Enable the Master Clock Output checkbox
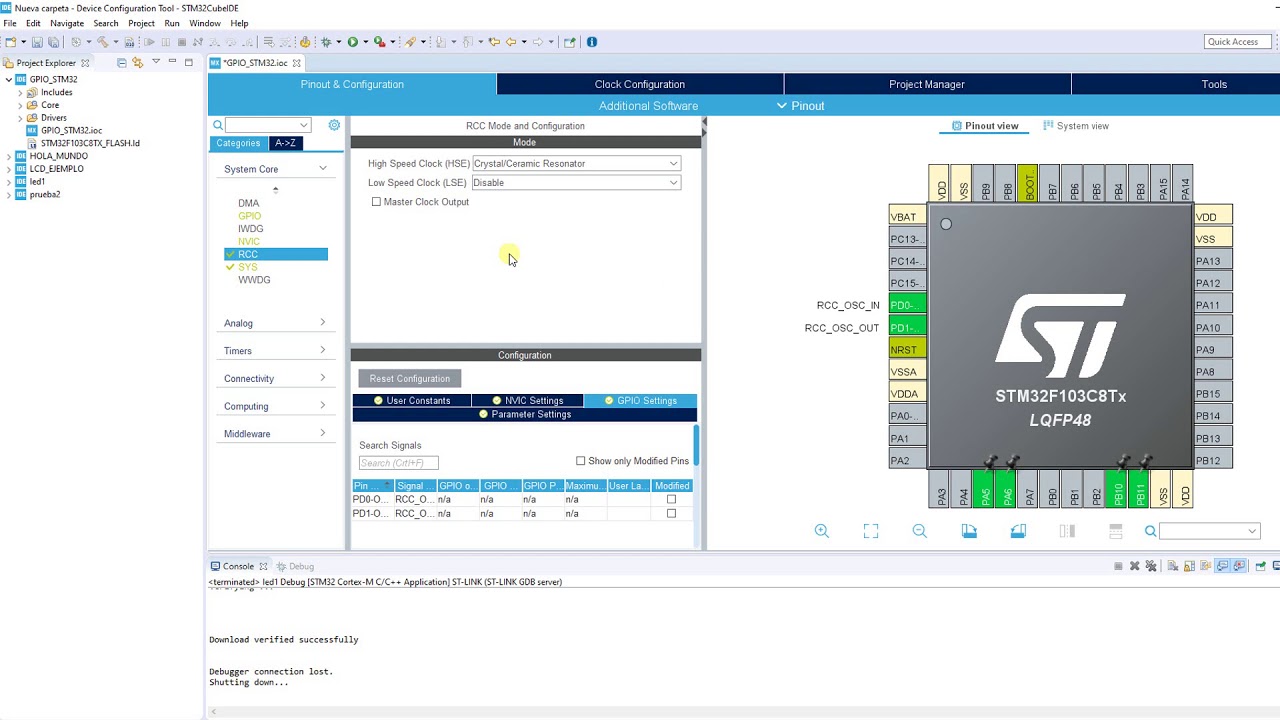Viewport: 1280px width, 720px height. click(376, 202)
